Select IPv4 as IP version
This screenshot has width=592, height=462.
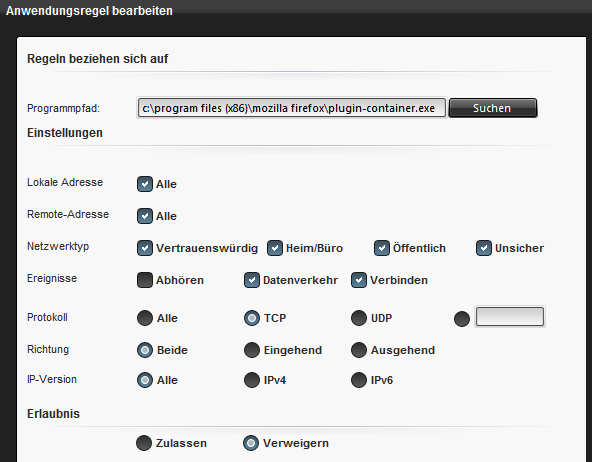252,380
